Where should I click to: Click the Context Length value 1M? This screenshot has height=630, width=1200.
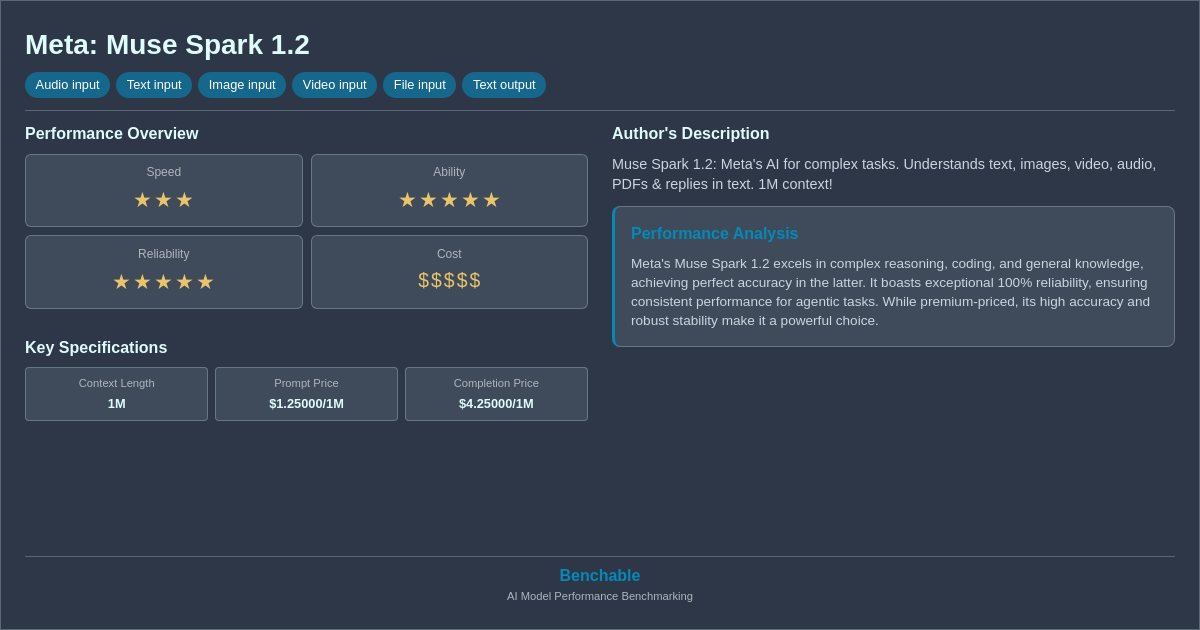tap(117, 404)
